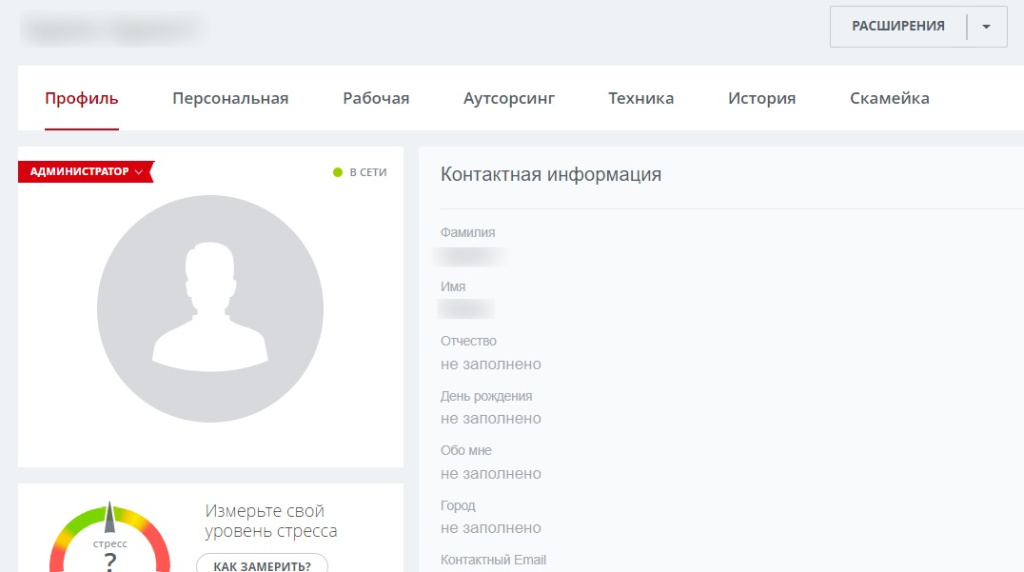The height and width of the screenshot is (572, 1024).
Task: Click the Контактный Email label
Action: pos(493,560)
